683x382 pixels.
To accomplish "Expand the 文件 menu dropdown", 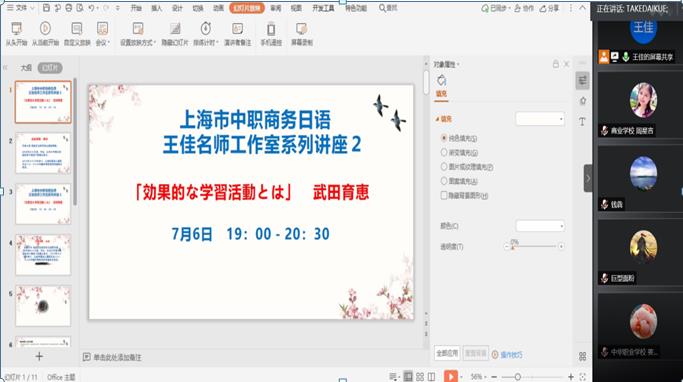I will [21, 8].
